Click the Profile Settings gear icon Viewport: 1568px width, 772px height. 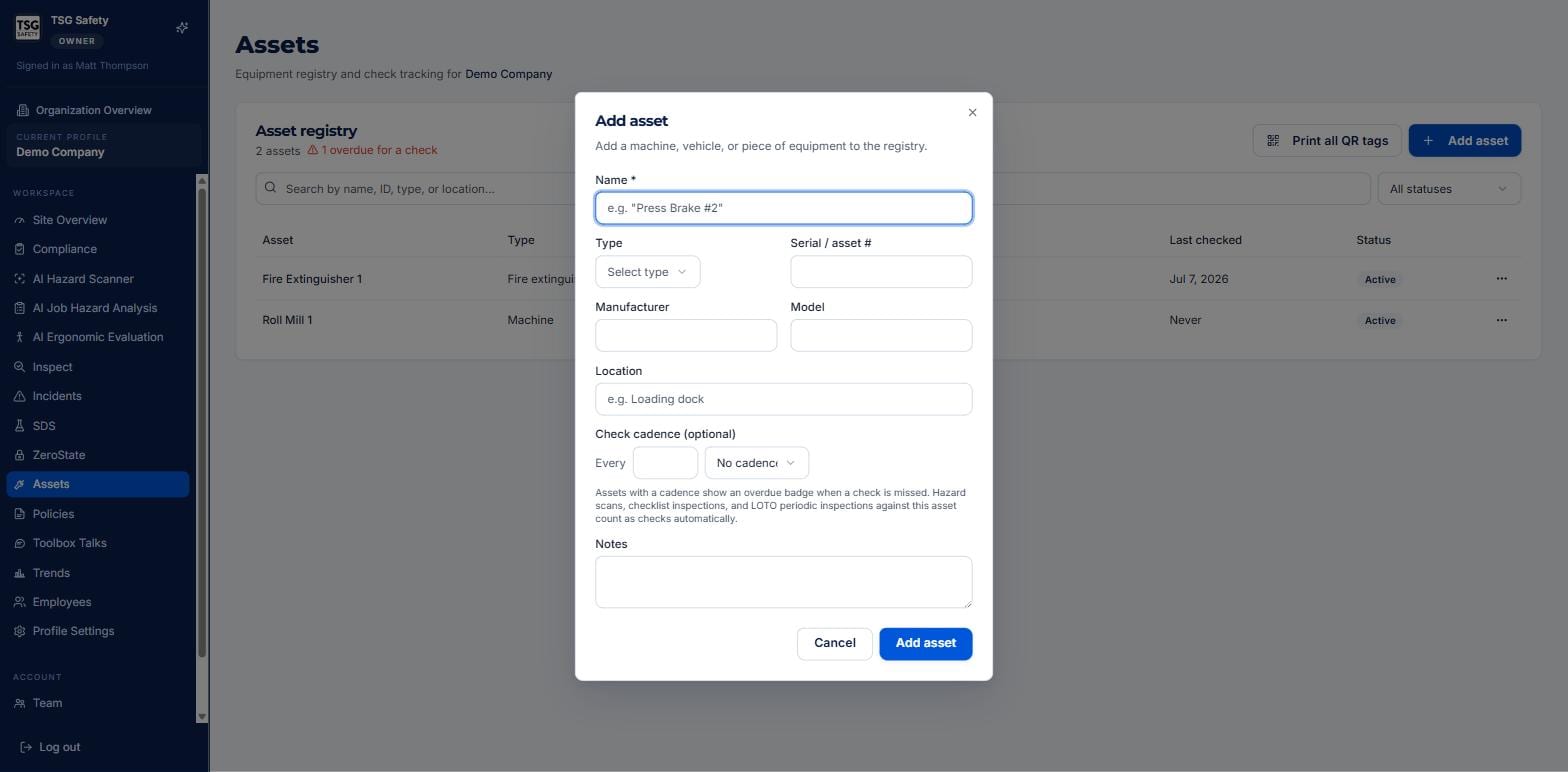tap(19, 631)
